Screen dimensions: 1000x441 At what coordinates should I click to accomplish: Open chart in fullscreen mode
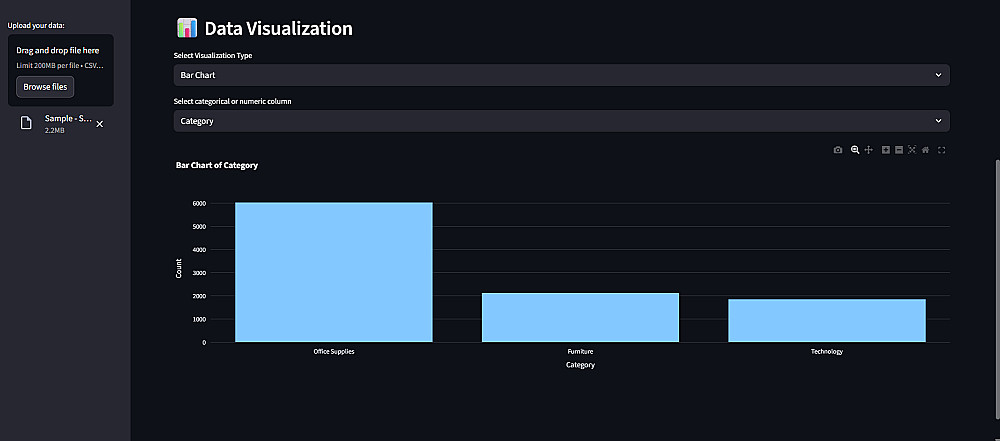click(x=941, y=150)
